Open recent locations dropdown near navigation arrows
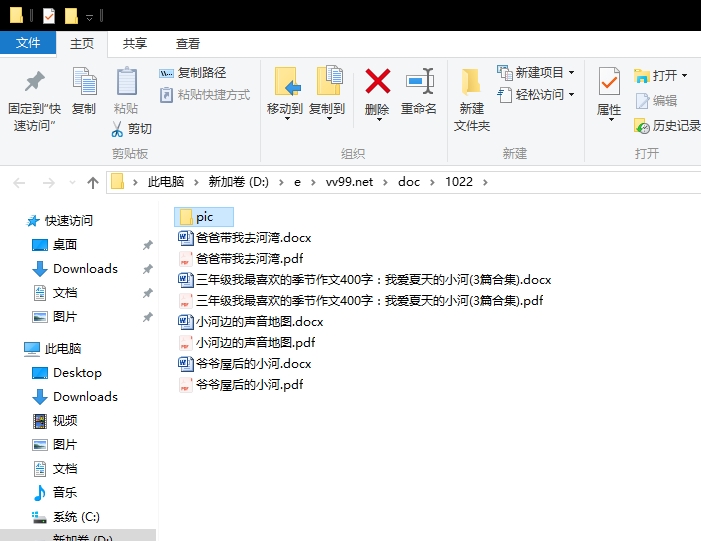 point(72,182)
